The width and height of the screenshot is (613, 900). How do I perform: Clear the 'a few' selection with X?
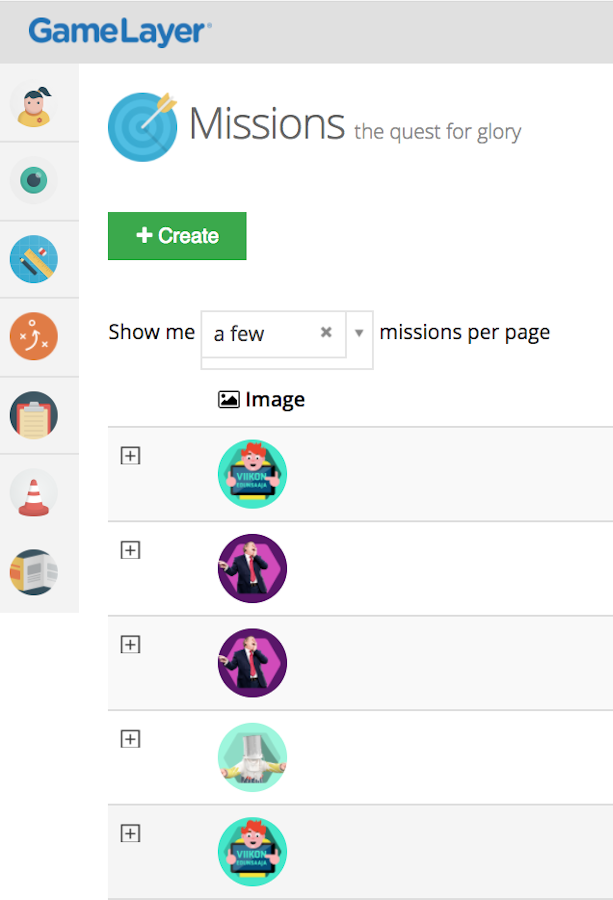click(x=326, y=333)
